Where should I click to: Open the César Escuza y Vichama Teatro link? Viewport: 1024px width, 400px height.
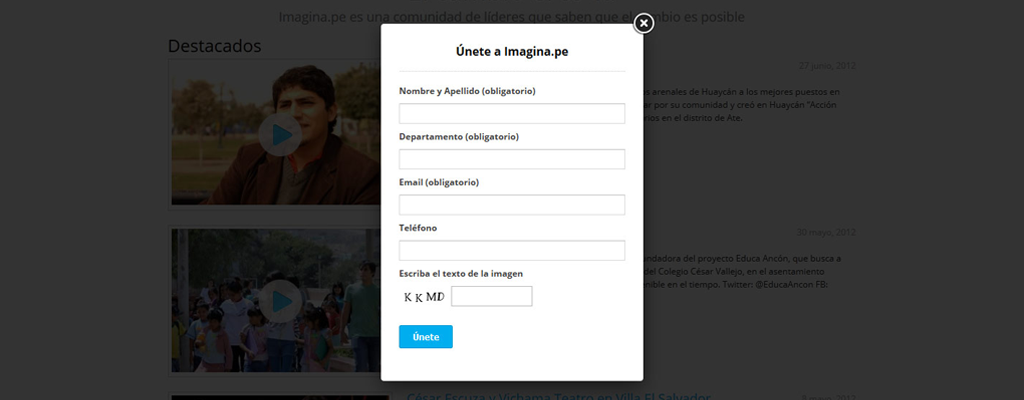pyautogui.click(x=558, y=397)
